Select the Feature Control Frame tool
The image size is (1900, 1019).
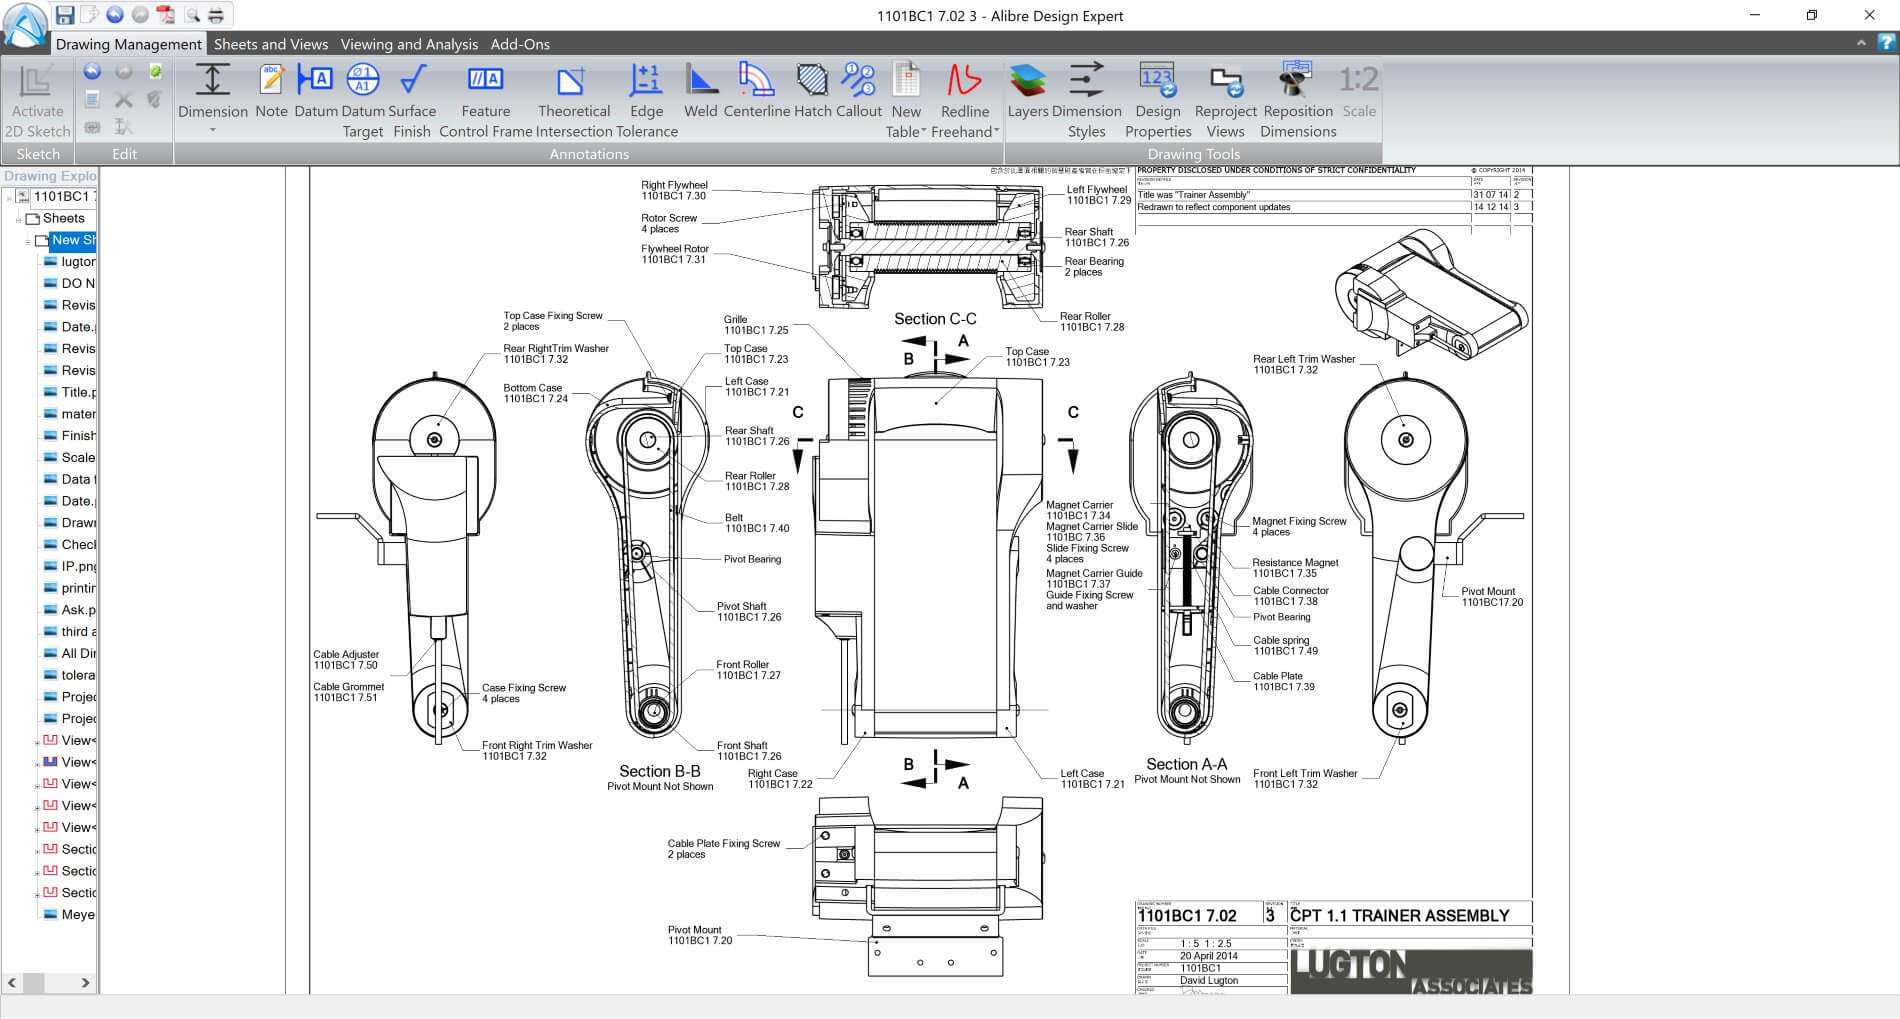click(x=486, y=101)
